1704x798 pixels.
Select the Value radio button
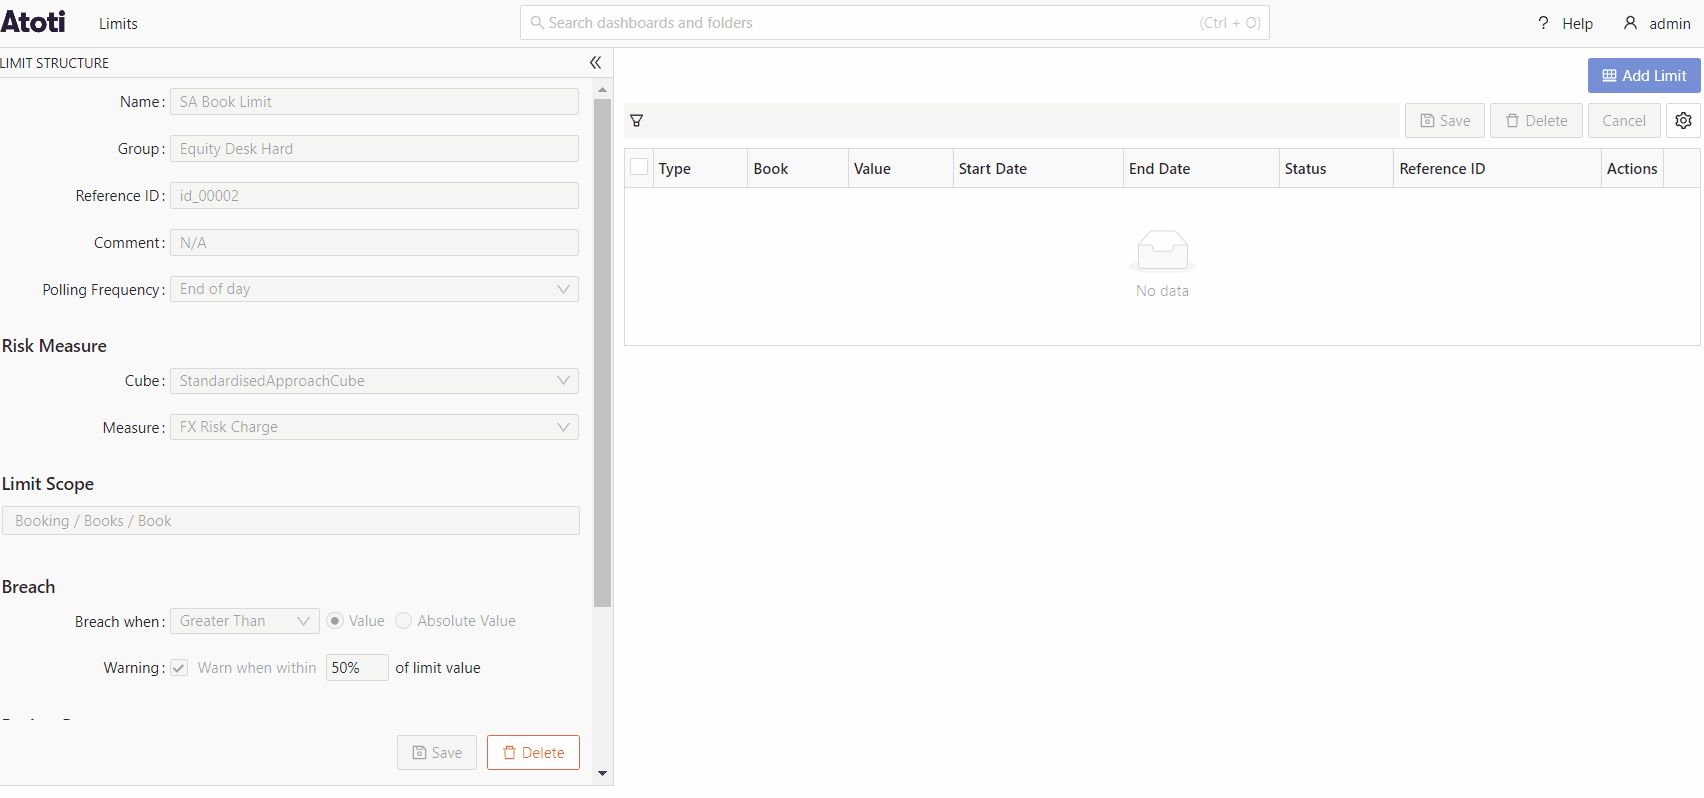(x=335, y=621)
